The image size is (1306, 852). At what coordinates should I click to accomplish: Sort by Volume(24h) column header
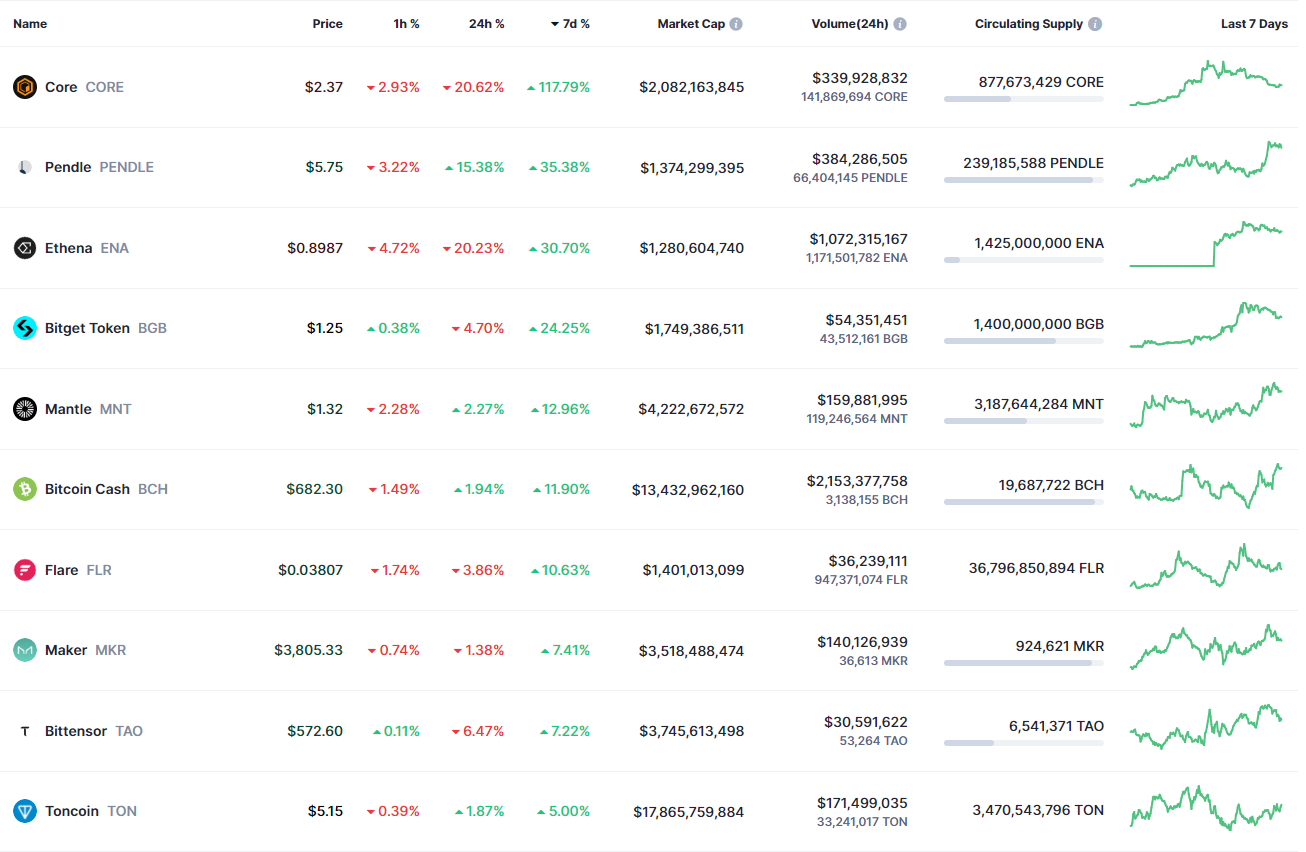point(850,23)
